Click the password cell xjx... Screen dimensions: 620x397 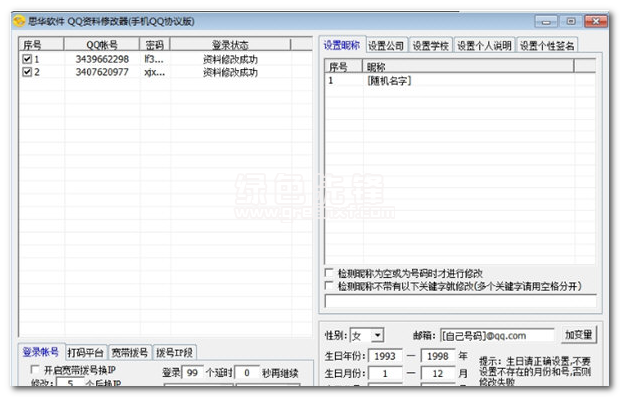155,72
